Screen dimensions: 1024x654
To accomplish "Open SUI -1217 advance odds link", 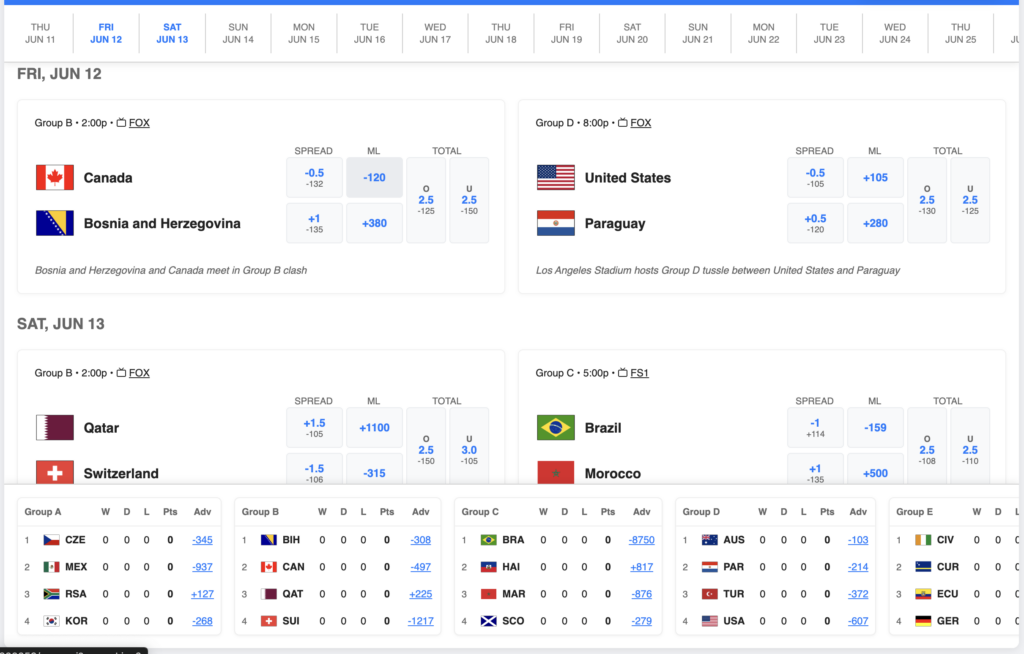I will 421,621.
